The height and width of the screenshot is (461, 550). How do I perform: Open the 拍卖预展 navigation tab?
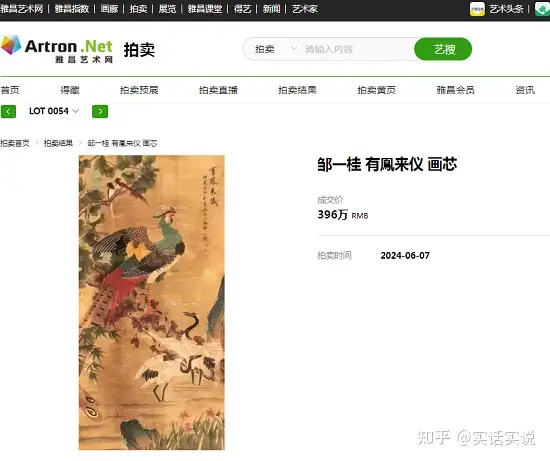pyautogui.click(x=139, y=90)
